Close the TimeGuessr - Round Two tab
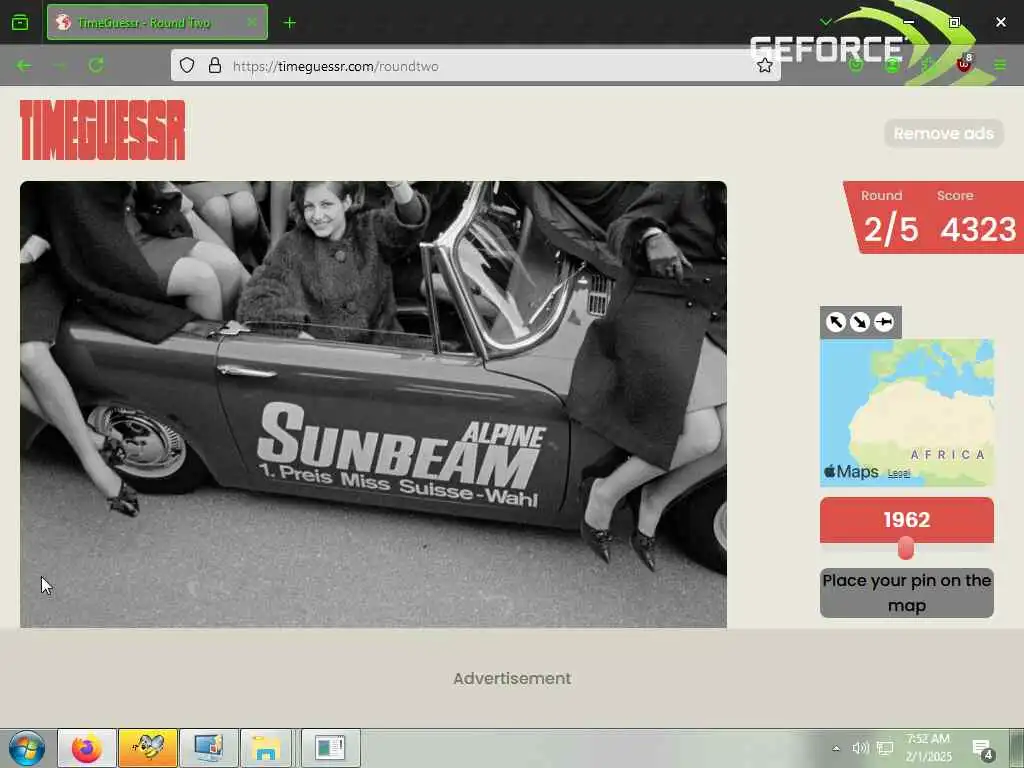 [x=251, y=22]
